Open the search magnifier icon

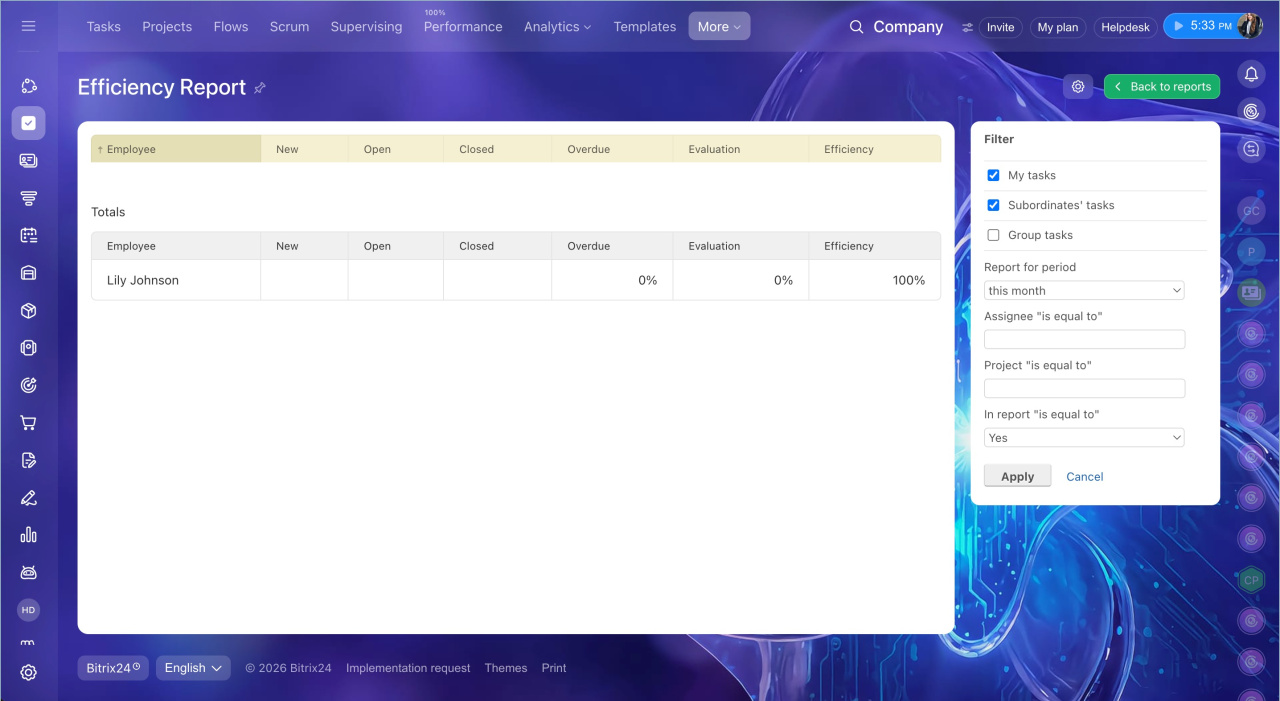pos(856,27)
